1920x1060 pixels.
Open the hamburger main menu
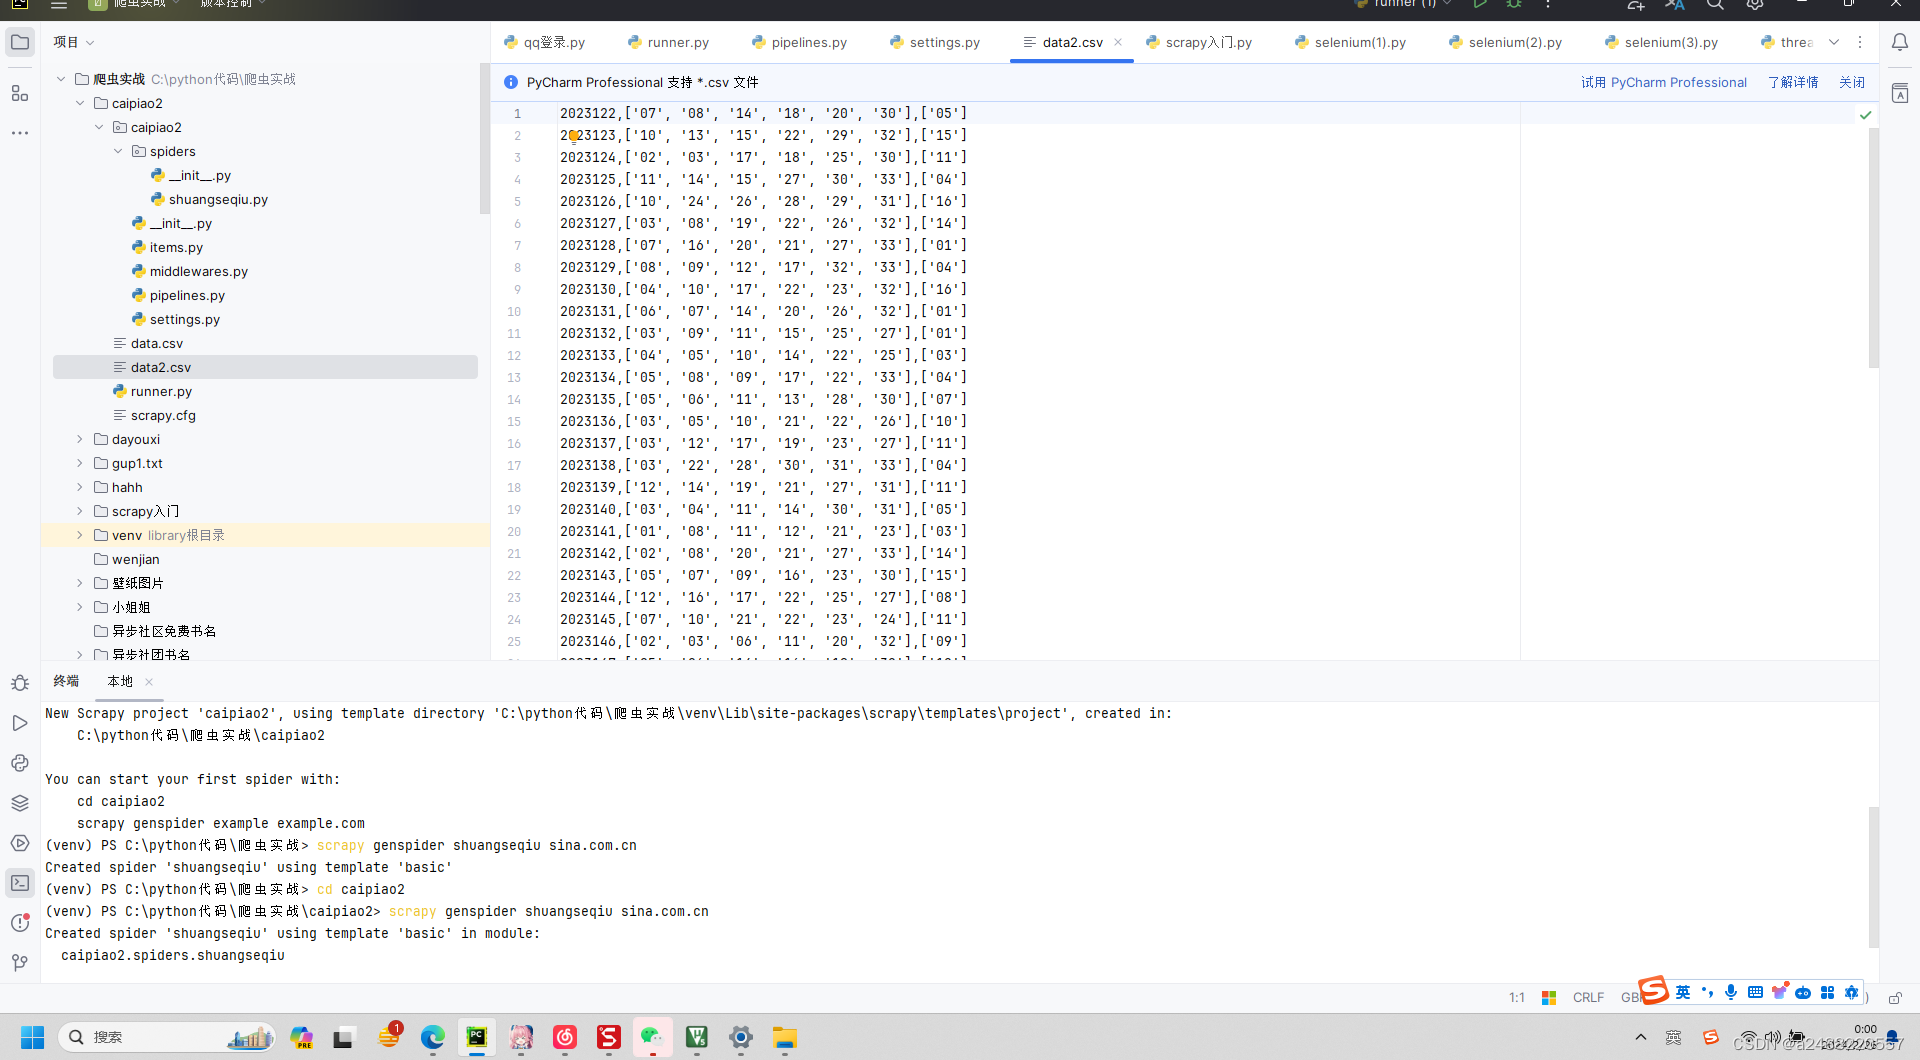(59, 4)
